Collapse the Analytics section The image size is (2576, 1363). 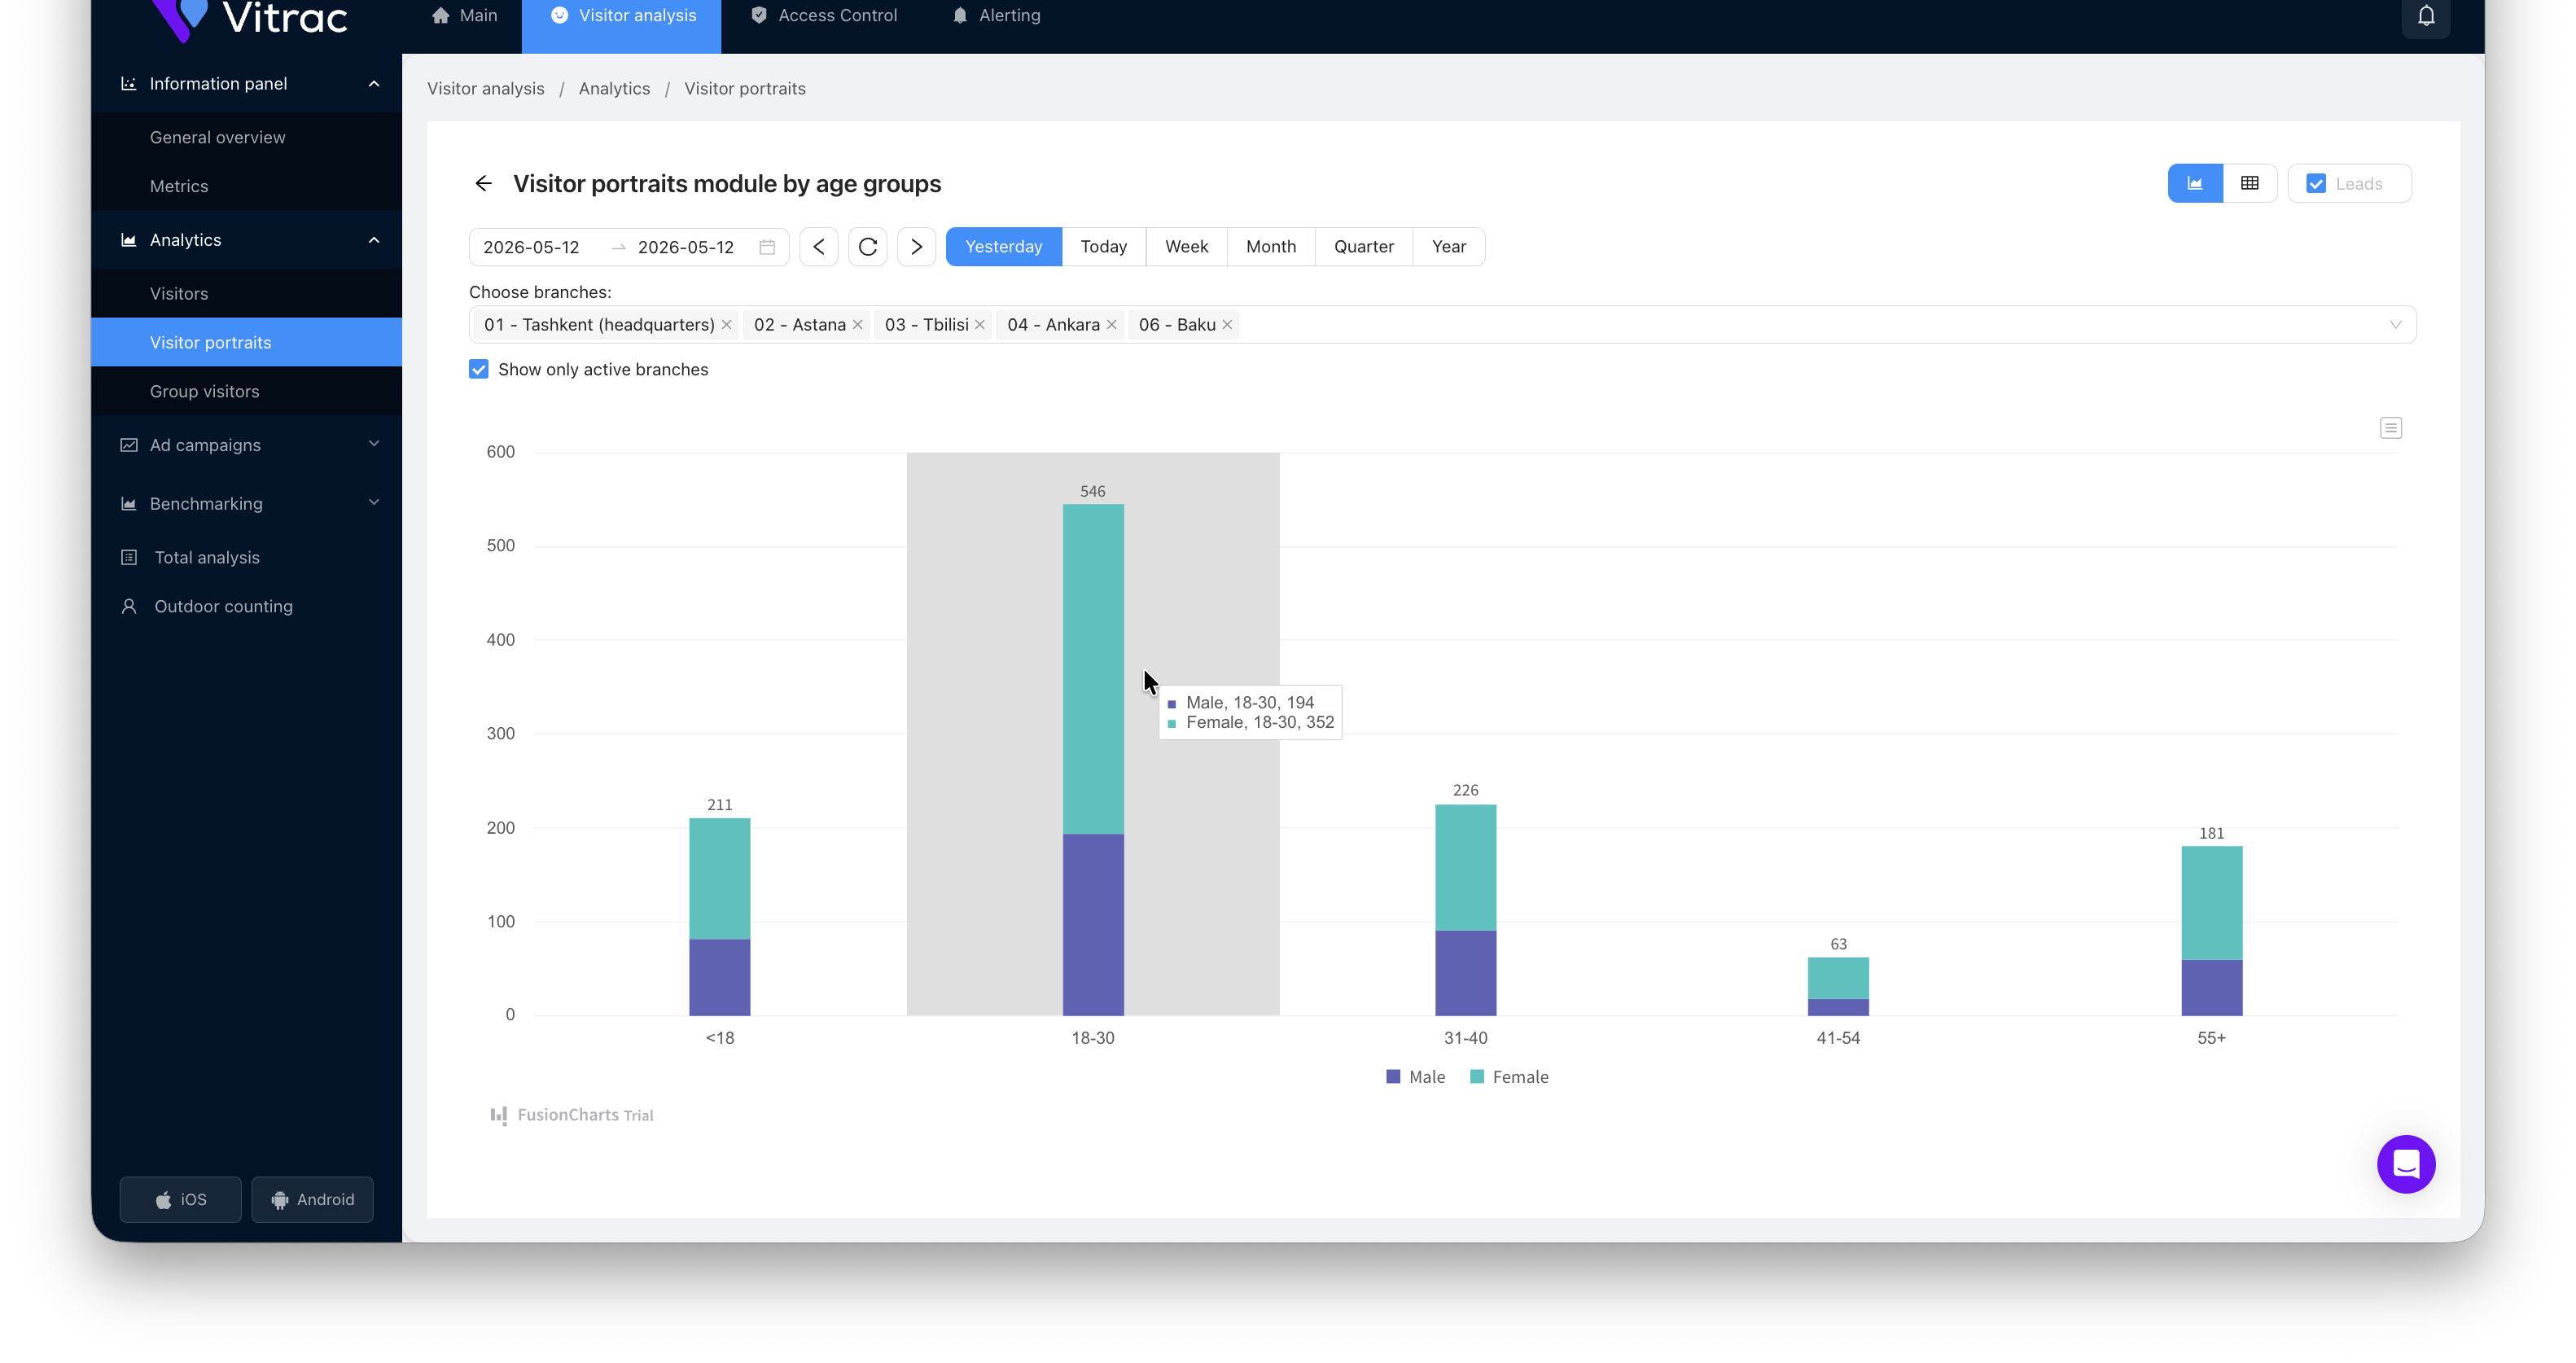point(246,240)
